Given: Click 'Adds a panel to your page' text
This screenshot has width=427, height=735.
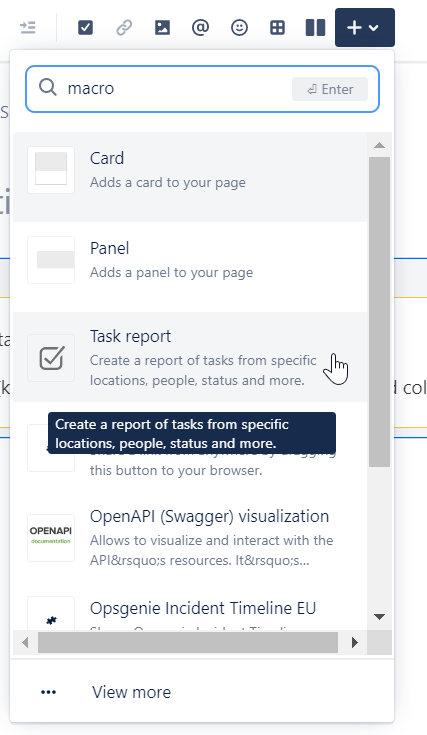Looking at the screenshot, I should [172, 272].
